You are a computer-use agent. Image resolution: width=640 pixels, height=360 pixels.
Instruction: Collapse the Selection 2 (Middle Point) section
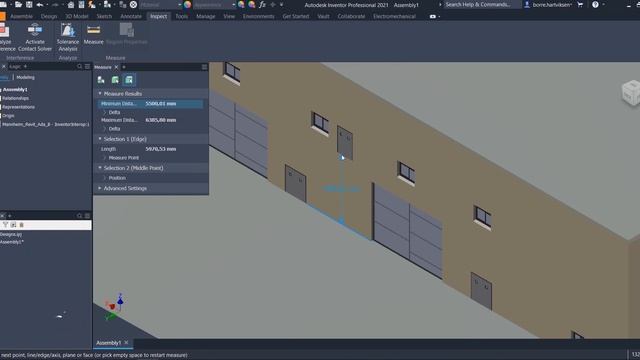click(100, 168)
